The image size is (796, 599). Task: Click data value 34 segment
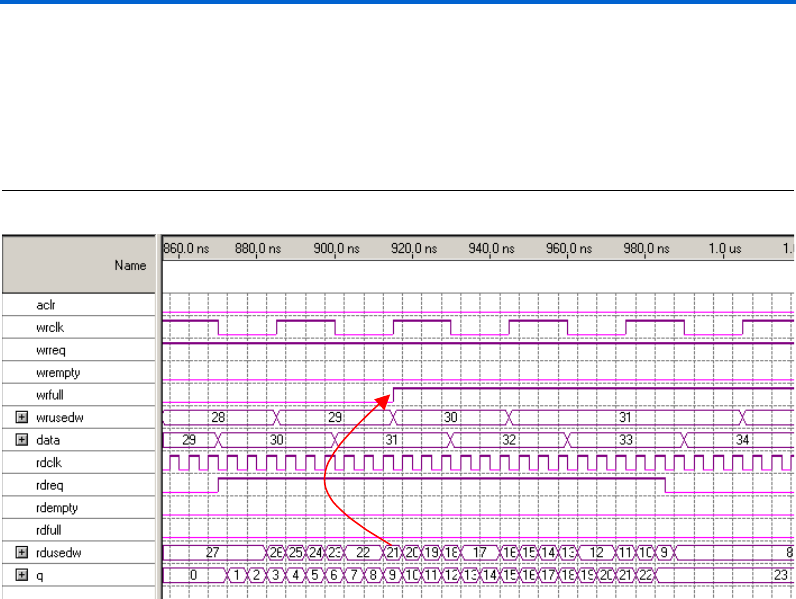point(740,440)
